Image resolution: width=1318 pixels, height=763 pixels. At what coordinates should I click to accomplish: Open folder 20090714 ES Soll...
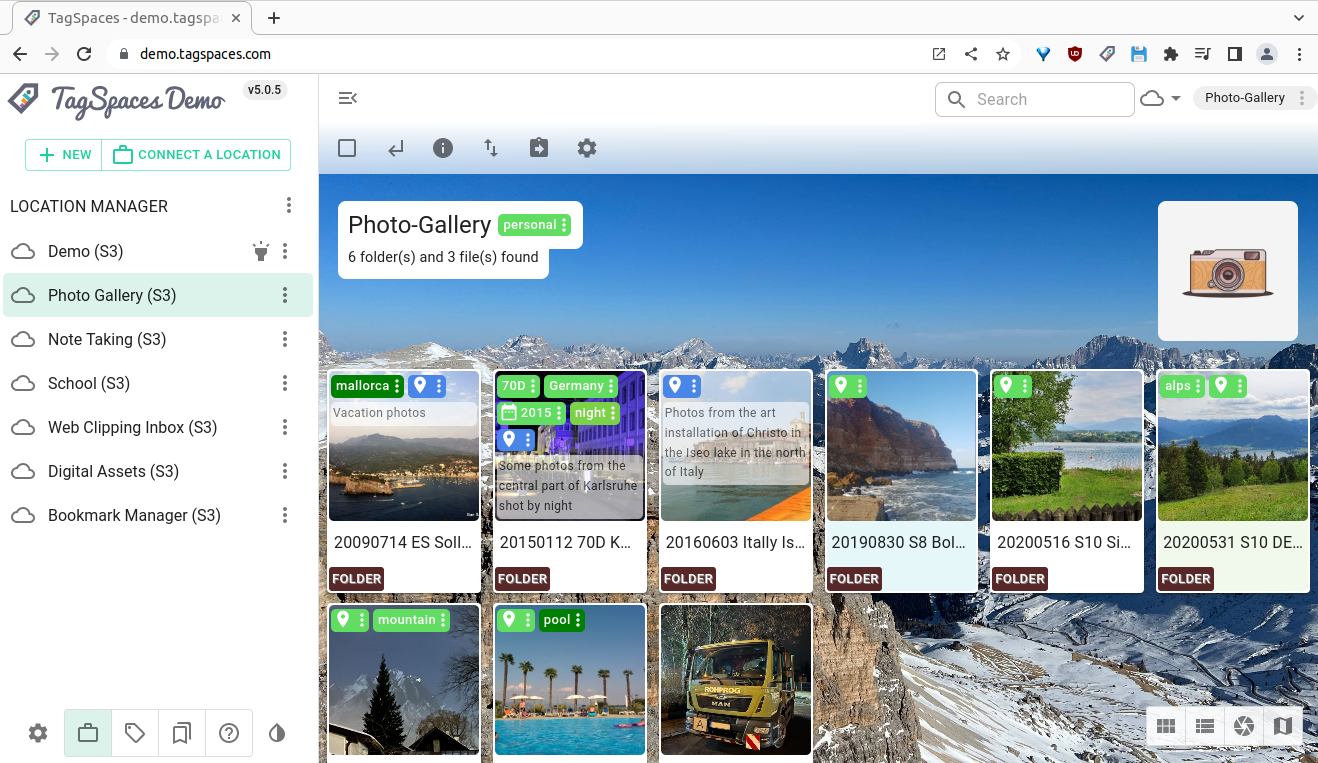[404, 482]
